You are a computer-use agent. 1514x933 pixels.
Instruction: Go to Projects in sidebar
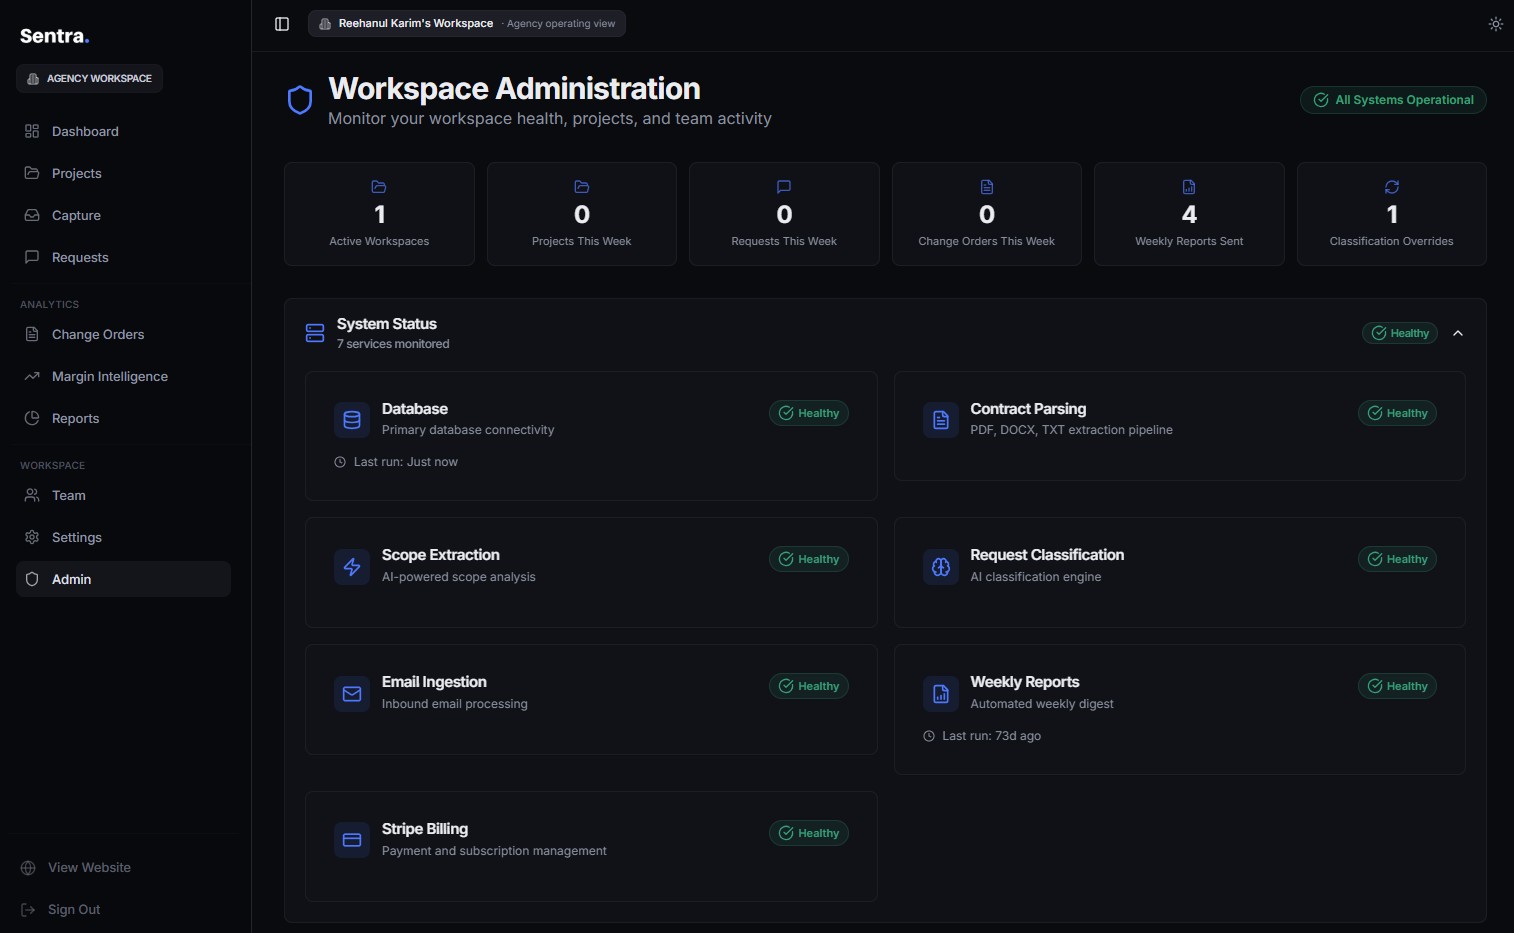123,173
